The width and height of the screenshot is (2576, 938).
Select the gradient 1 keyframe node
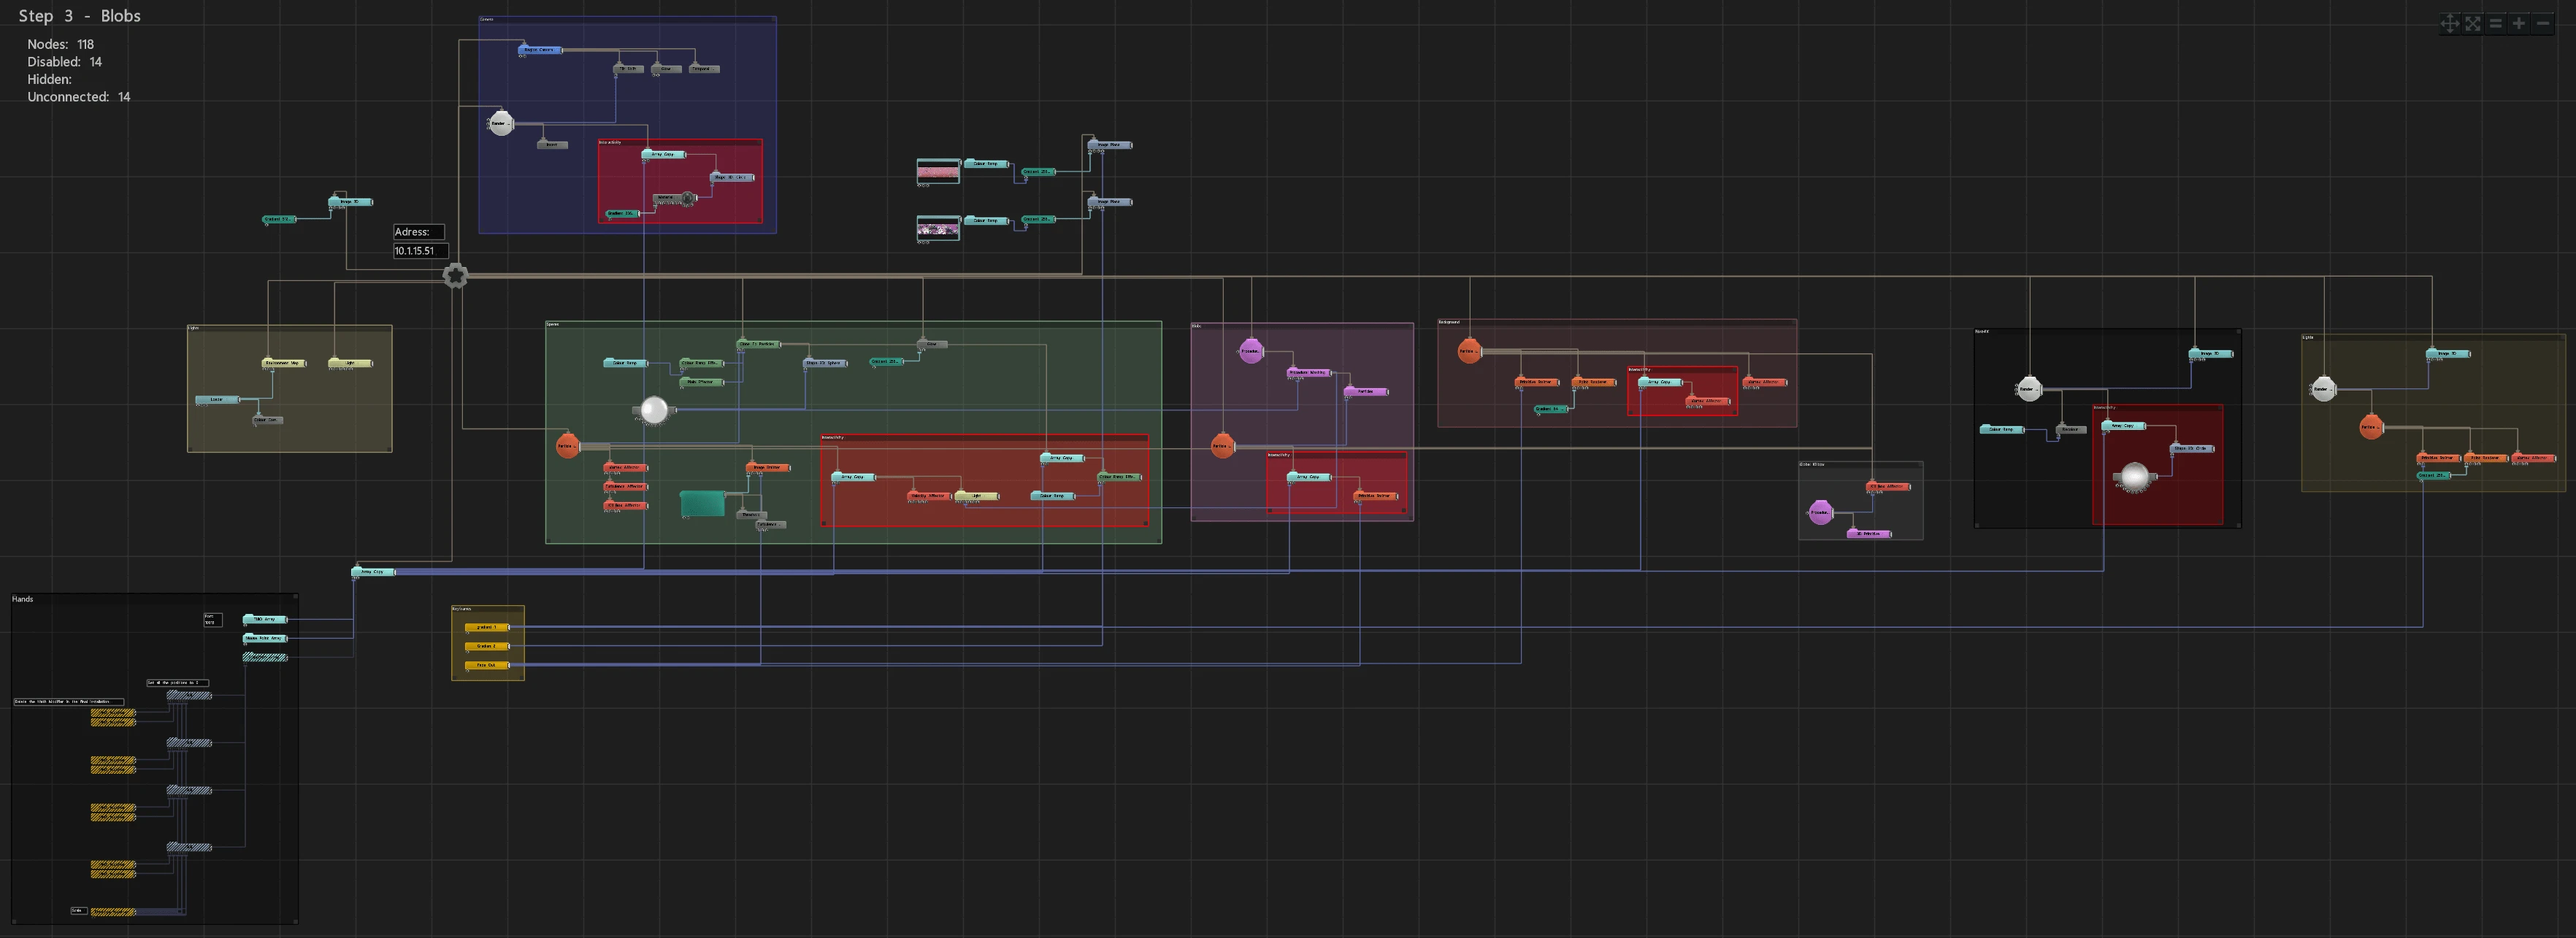pos(487,627)
